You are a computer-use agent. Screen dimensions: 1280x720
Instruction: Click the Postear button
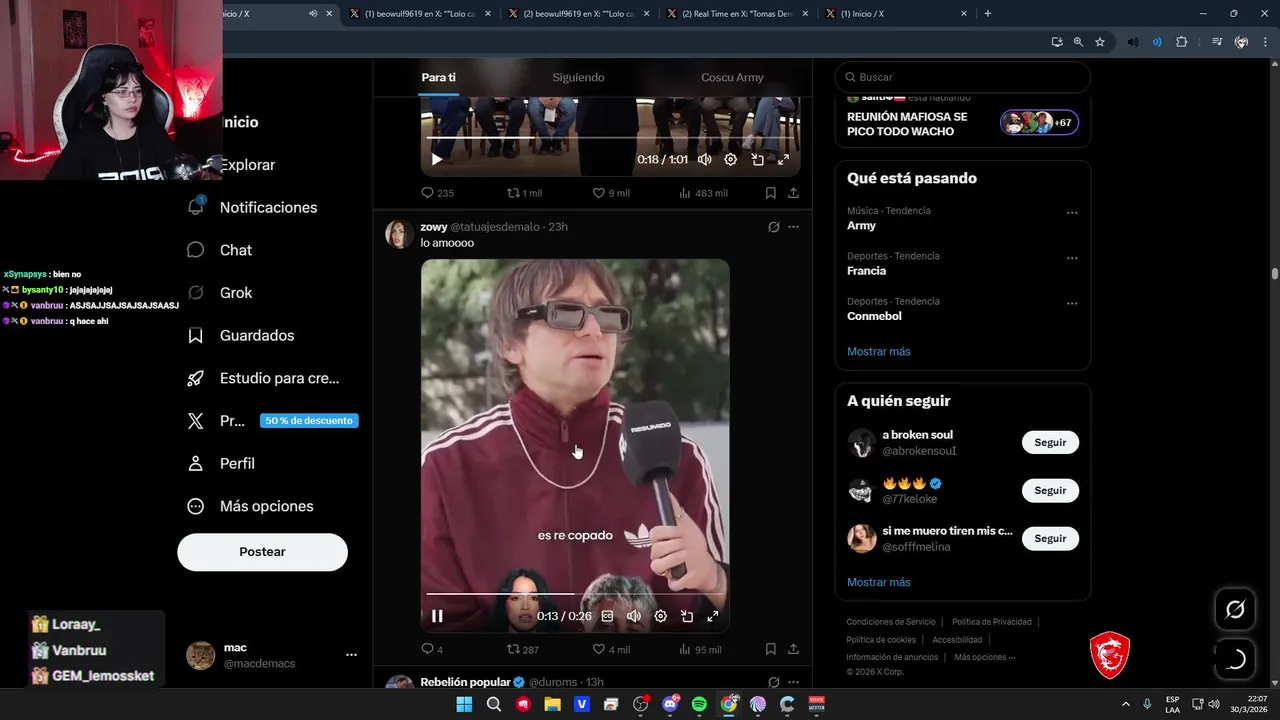(262, 552)
